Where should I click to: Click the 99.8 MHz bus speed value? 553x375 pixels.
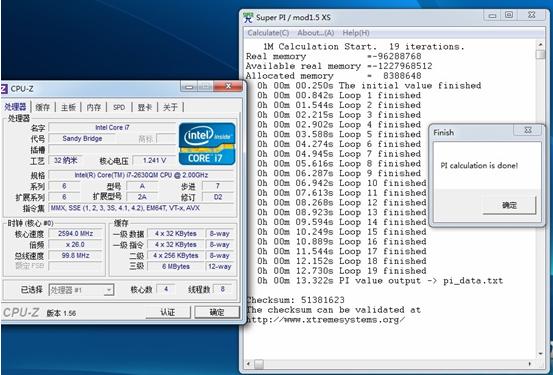(x=75, y=255)
